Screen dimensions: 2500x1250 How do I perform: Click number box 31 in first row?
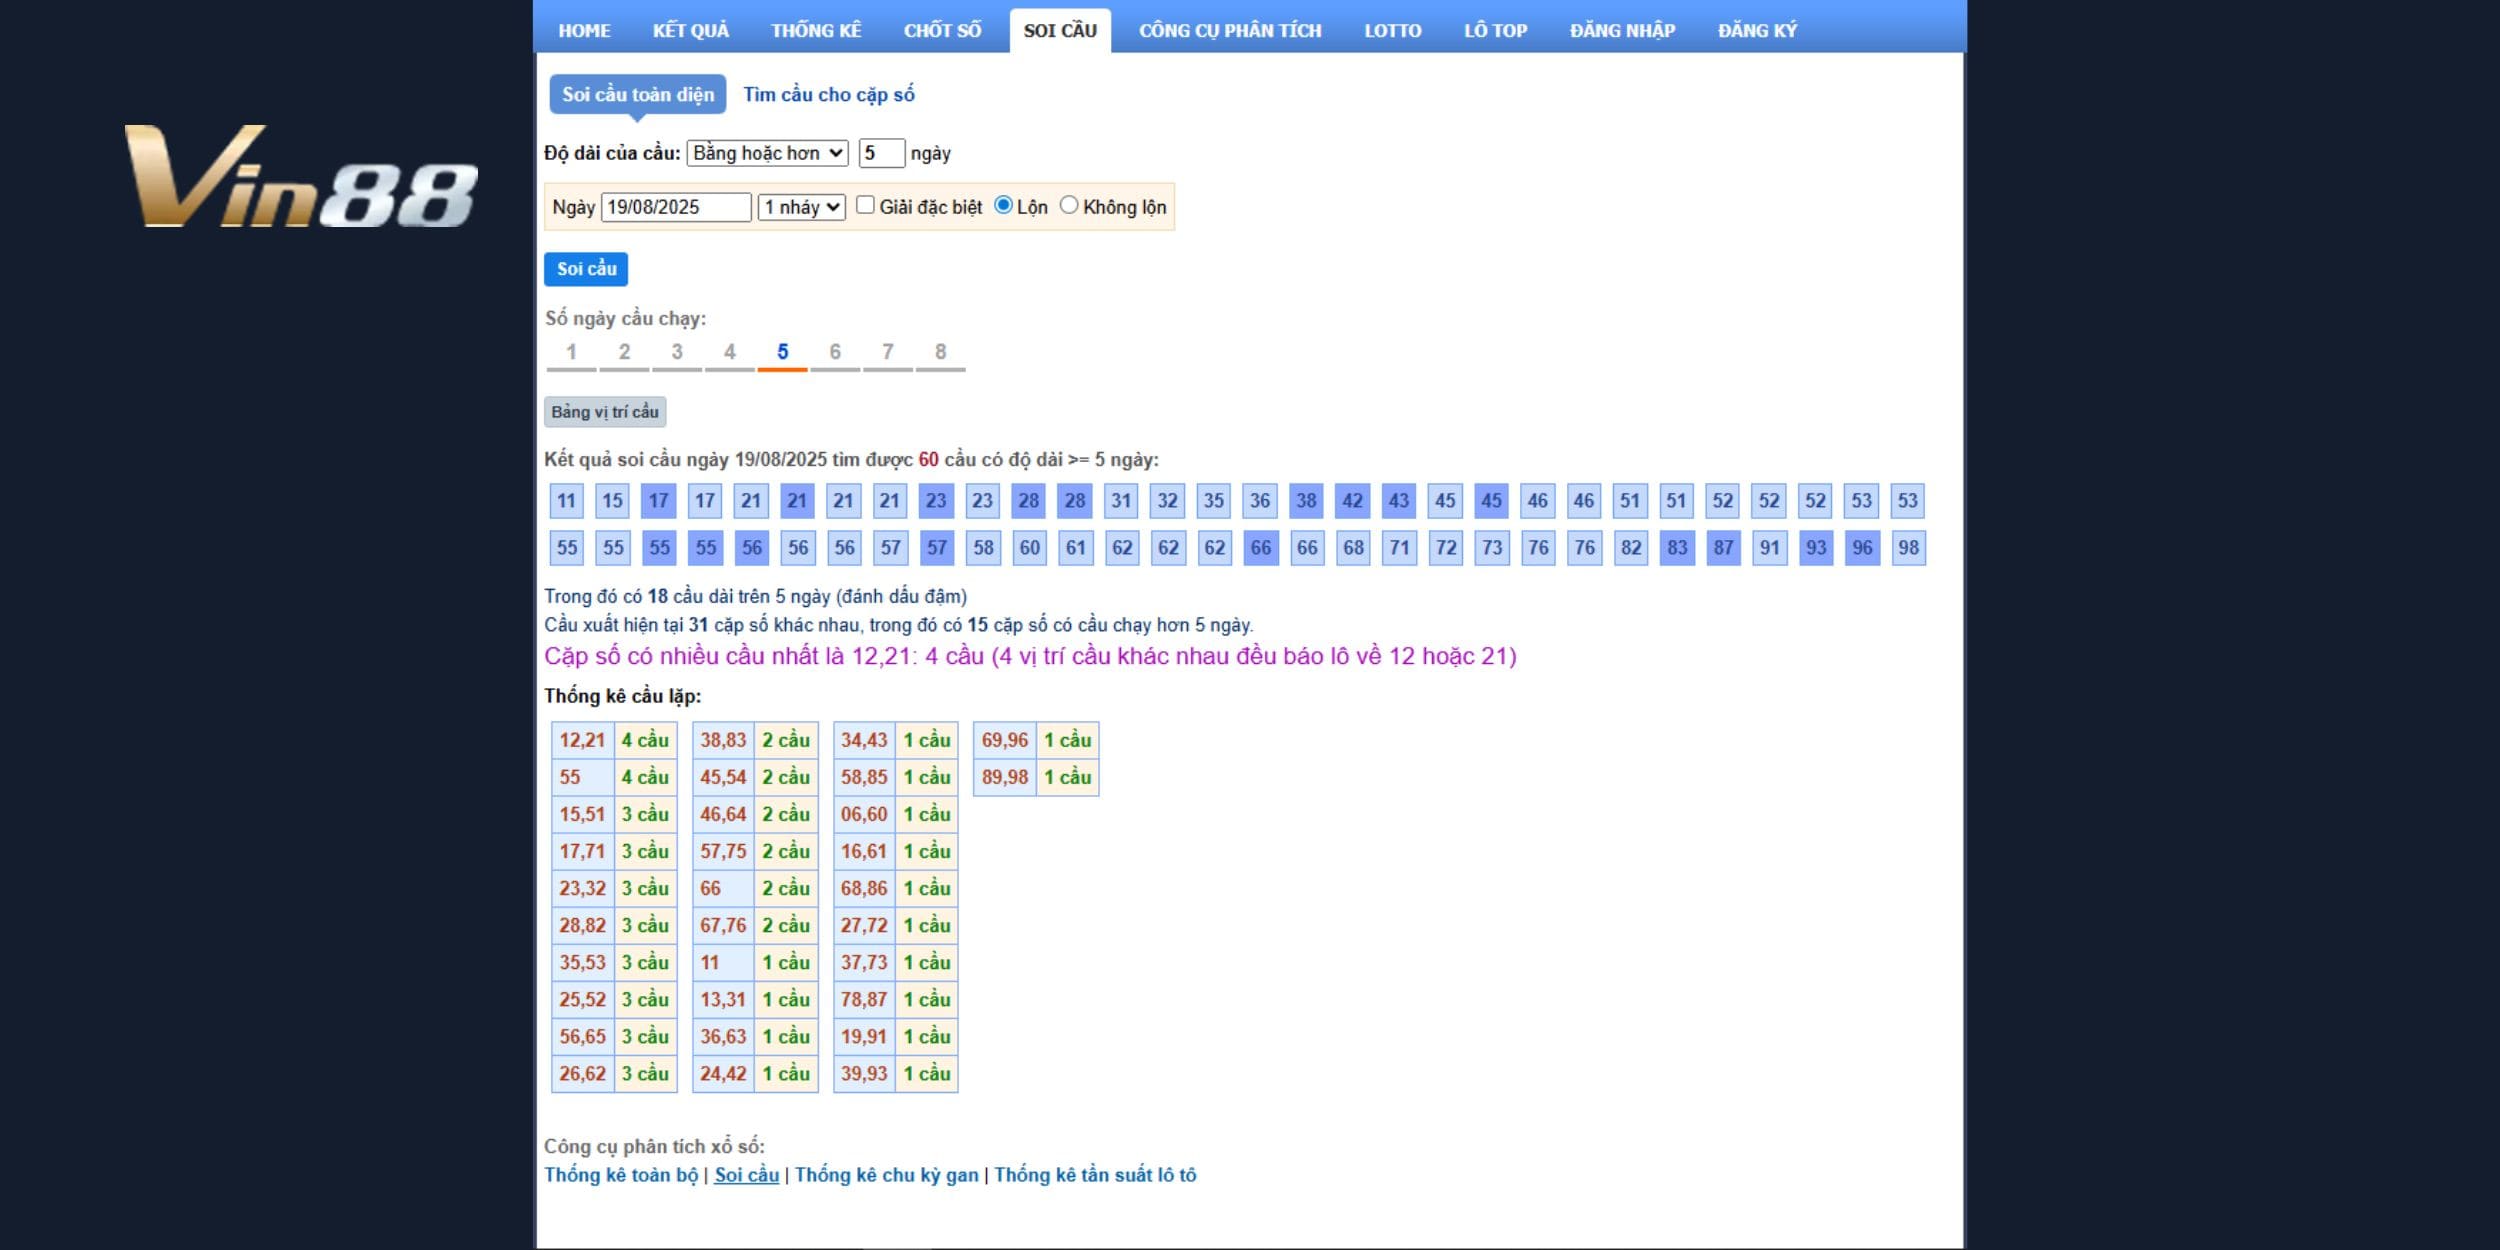coord(1121,501)
